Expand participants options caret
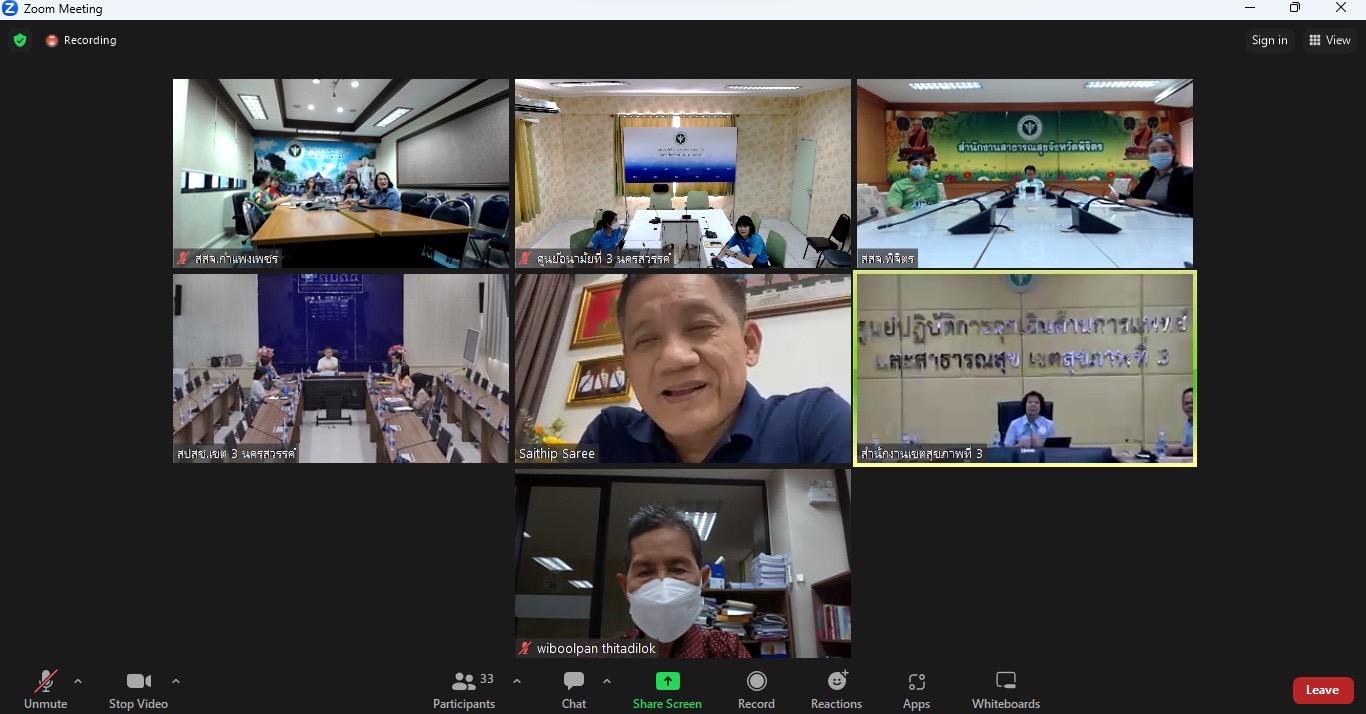The width and height of the screenshot is (1366, 714). click(x=517, y=681)
